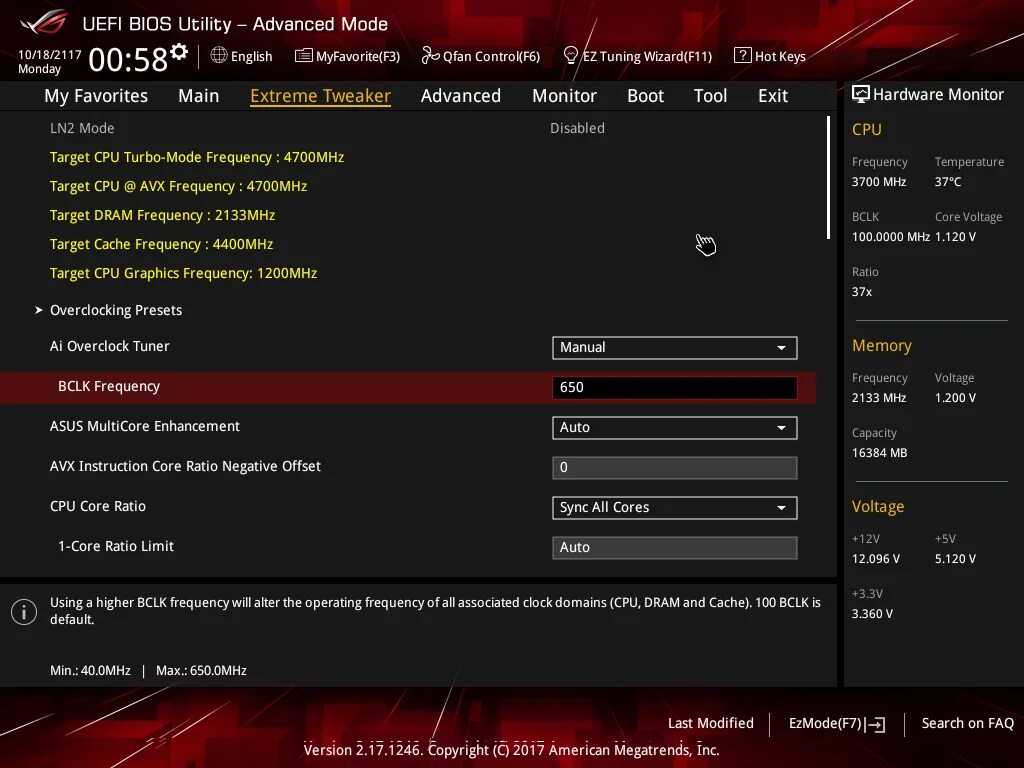This screenshot has width=1024, height=768.
Task: Switch to the Main tab
Action: point(199,96)
